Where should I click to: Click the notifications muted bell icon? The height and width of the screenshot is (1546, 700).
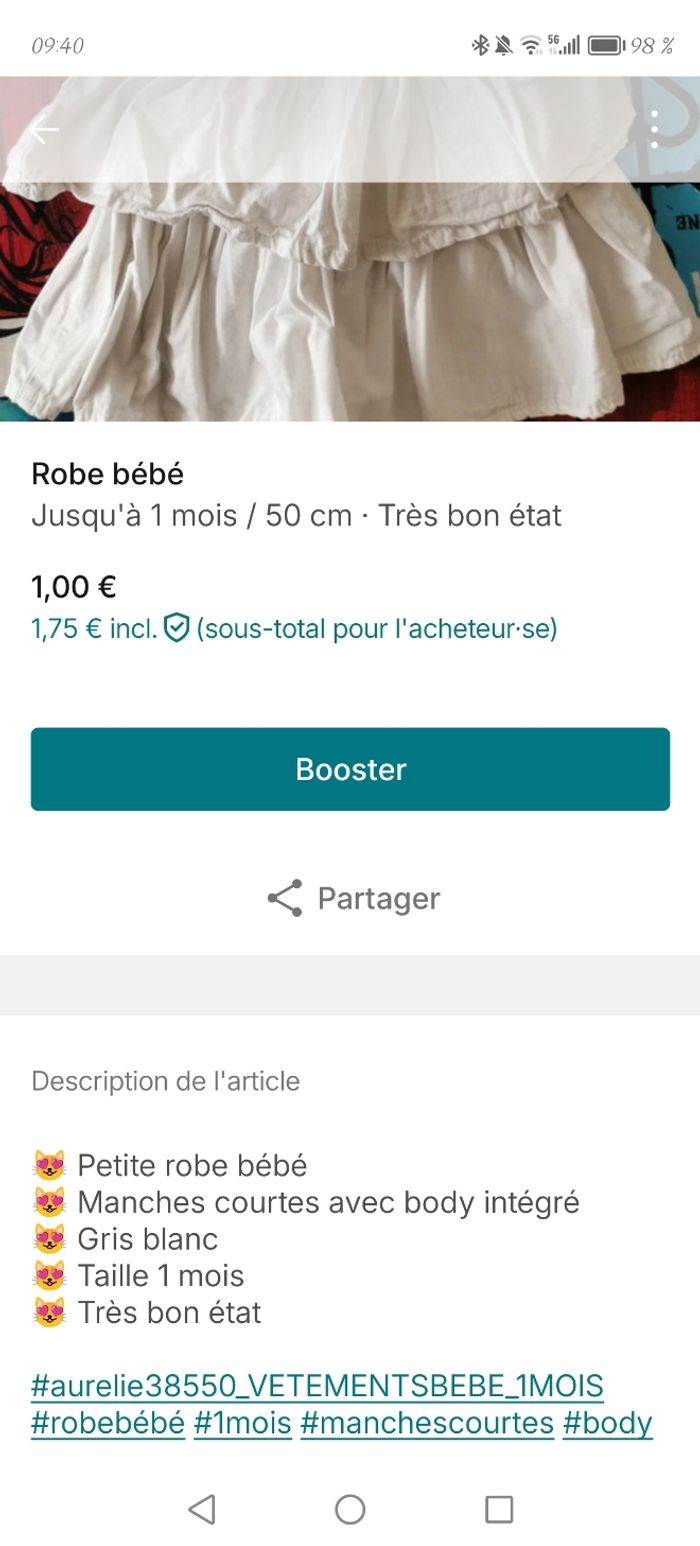point(502,45)
